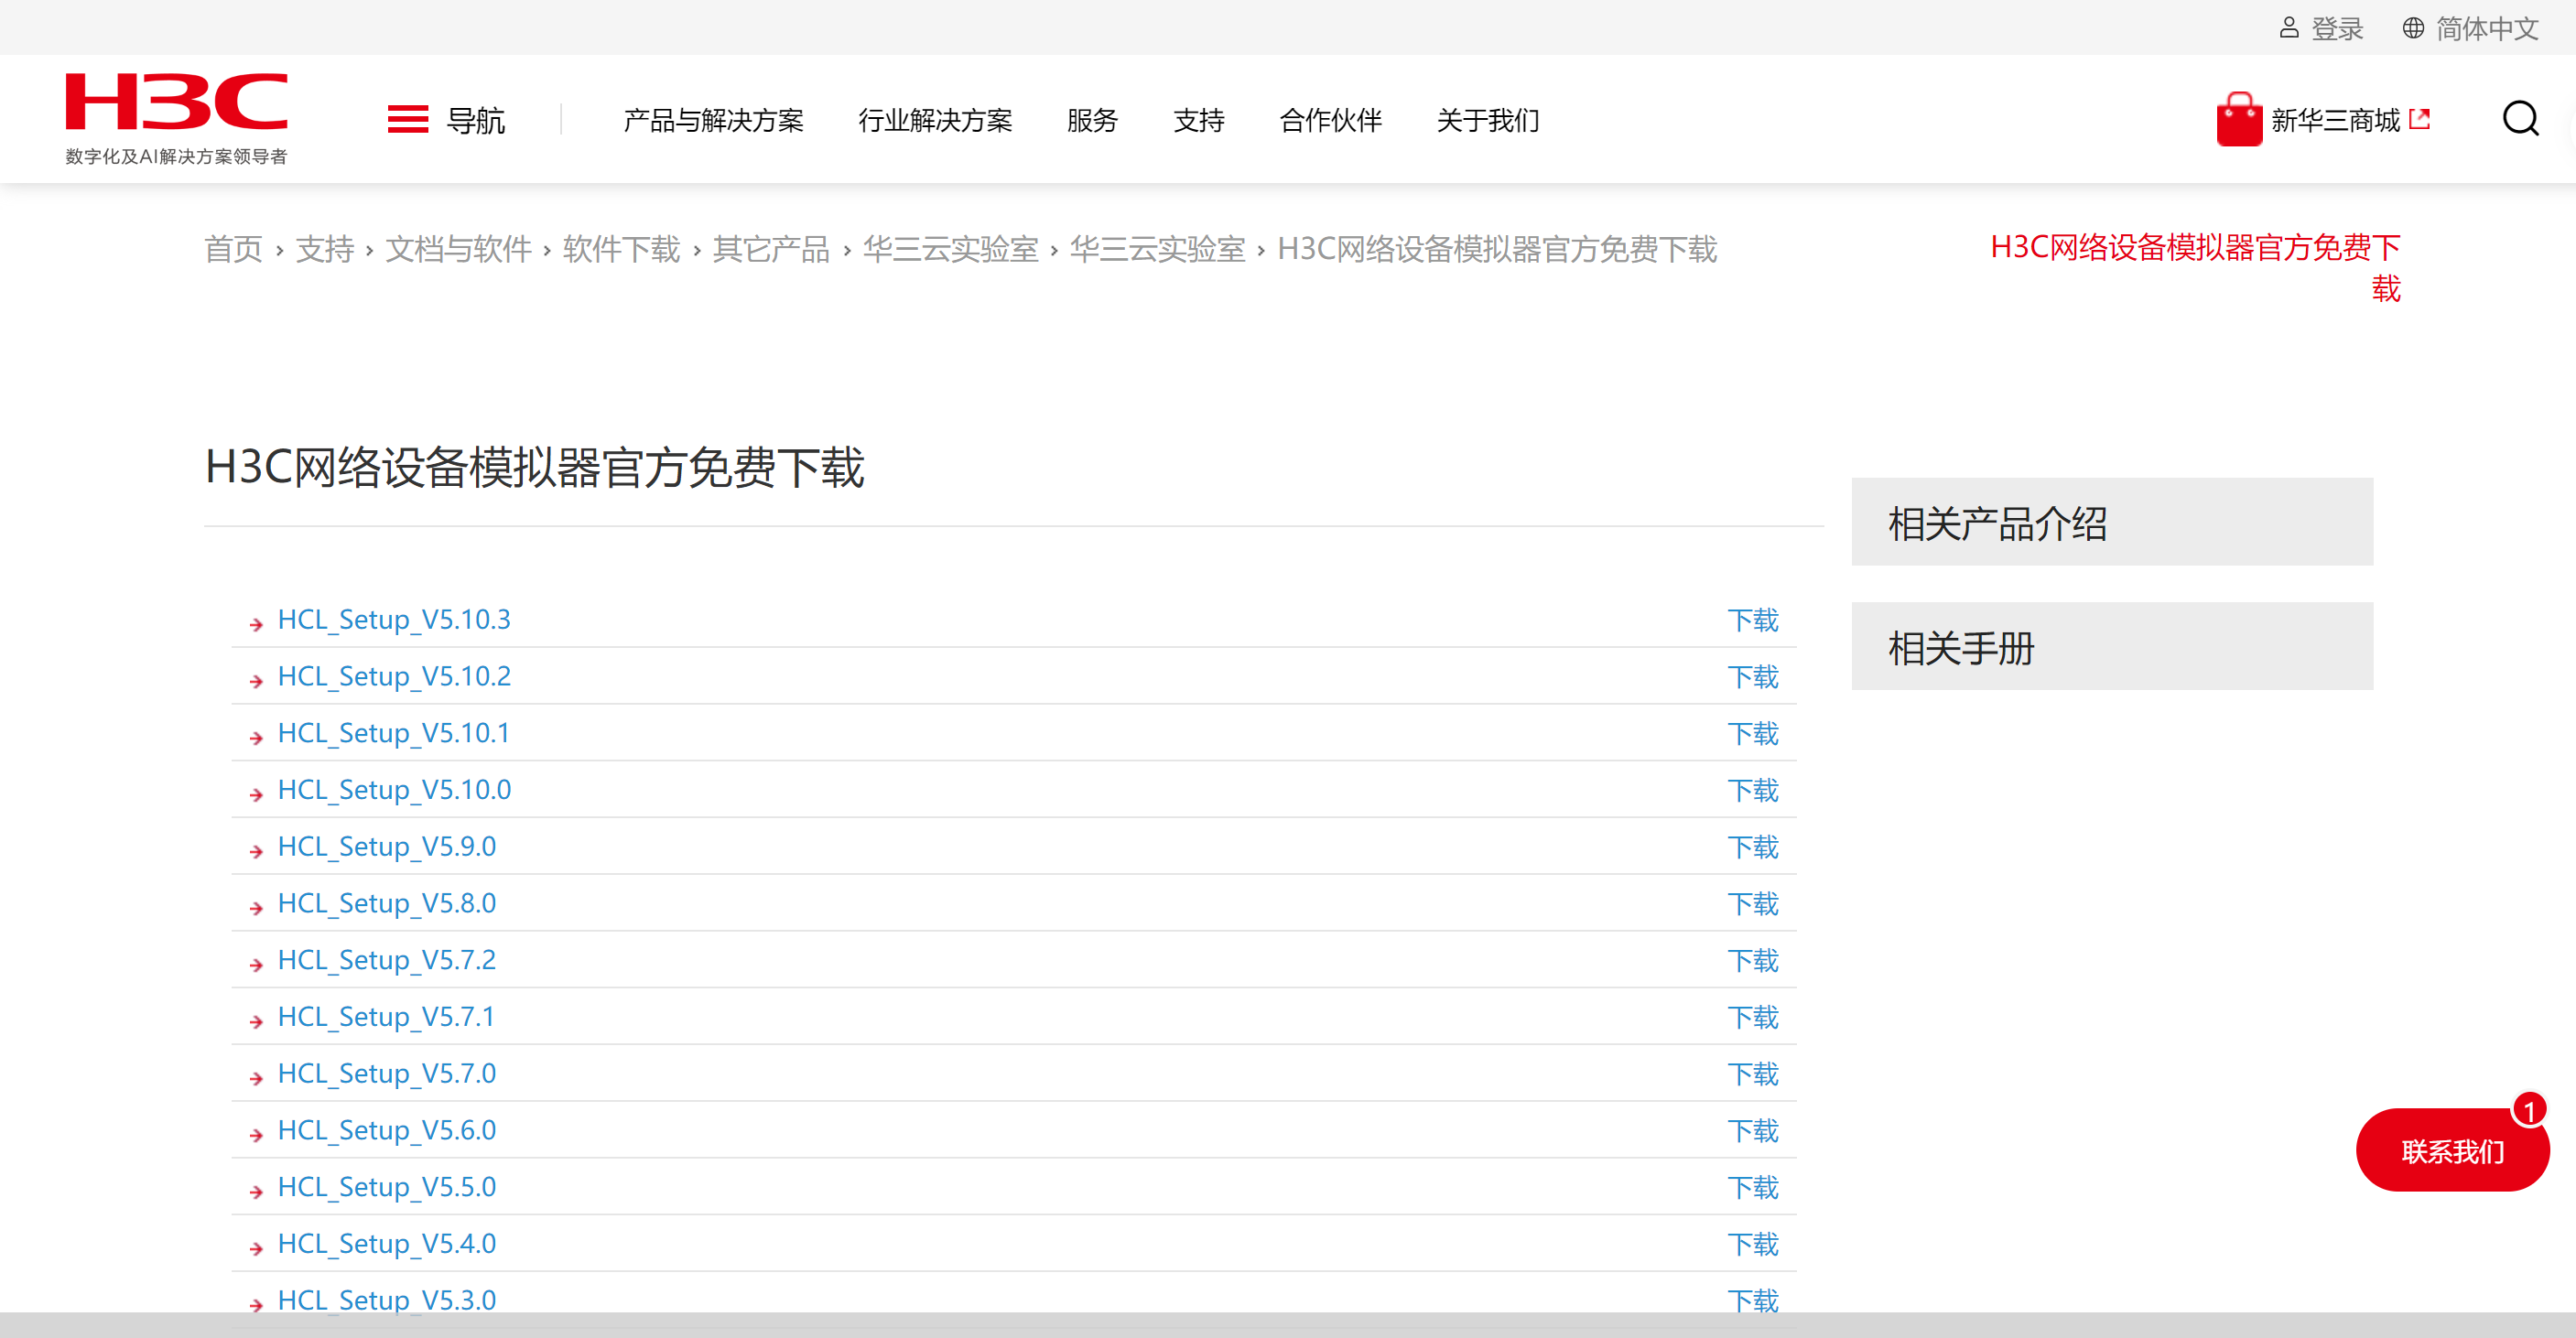Click the external link icon beside 新华三商城
2576x1338 pixels.
click(2419, 120)
